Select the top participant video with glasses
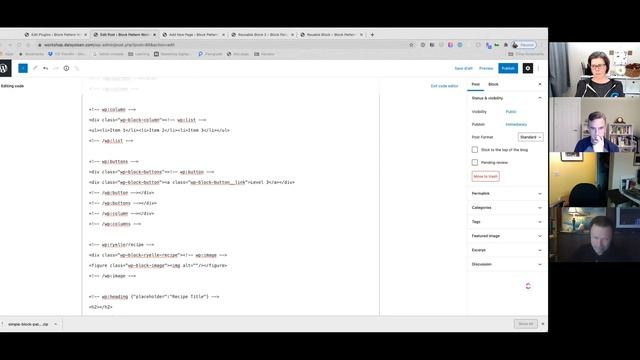640x360 pixels. 594,70
